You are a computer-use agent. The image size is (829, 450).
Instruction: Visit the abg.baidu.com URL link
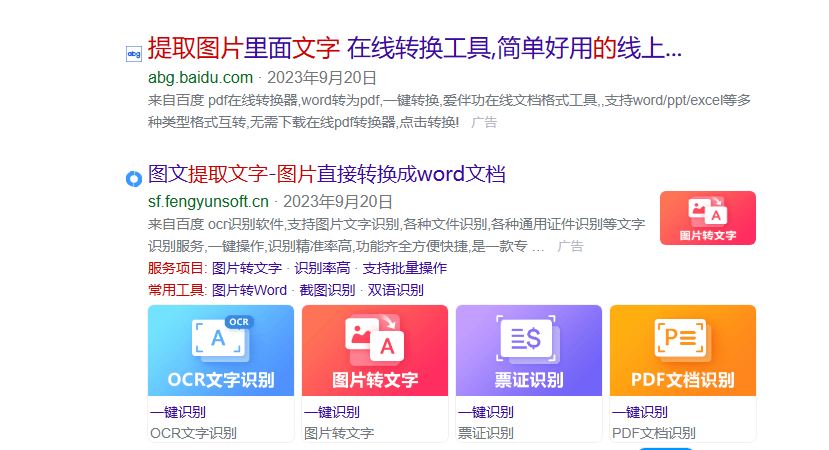click(200, 78)
